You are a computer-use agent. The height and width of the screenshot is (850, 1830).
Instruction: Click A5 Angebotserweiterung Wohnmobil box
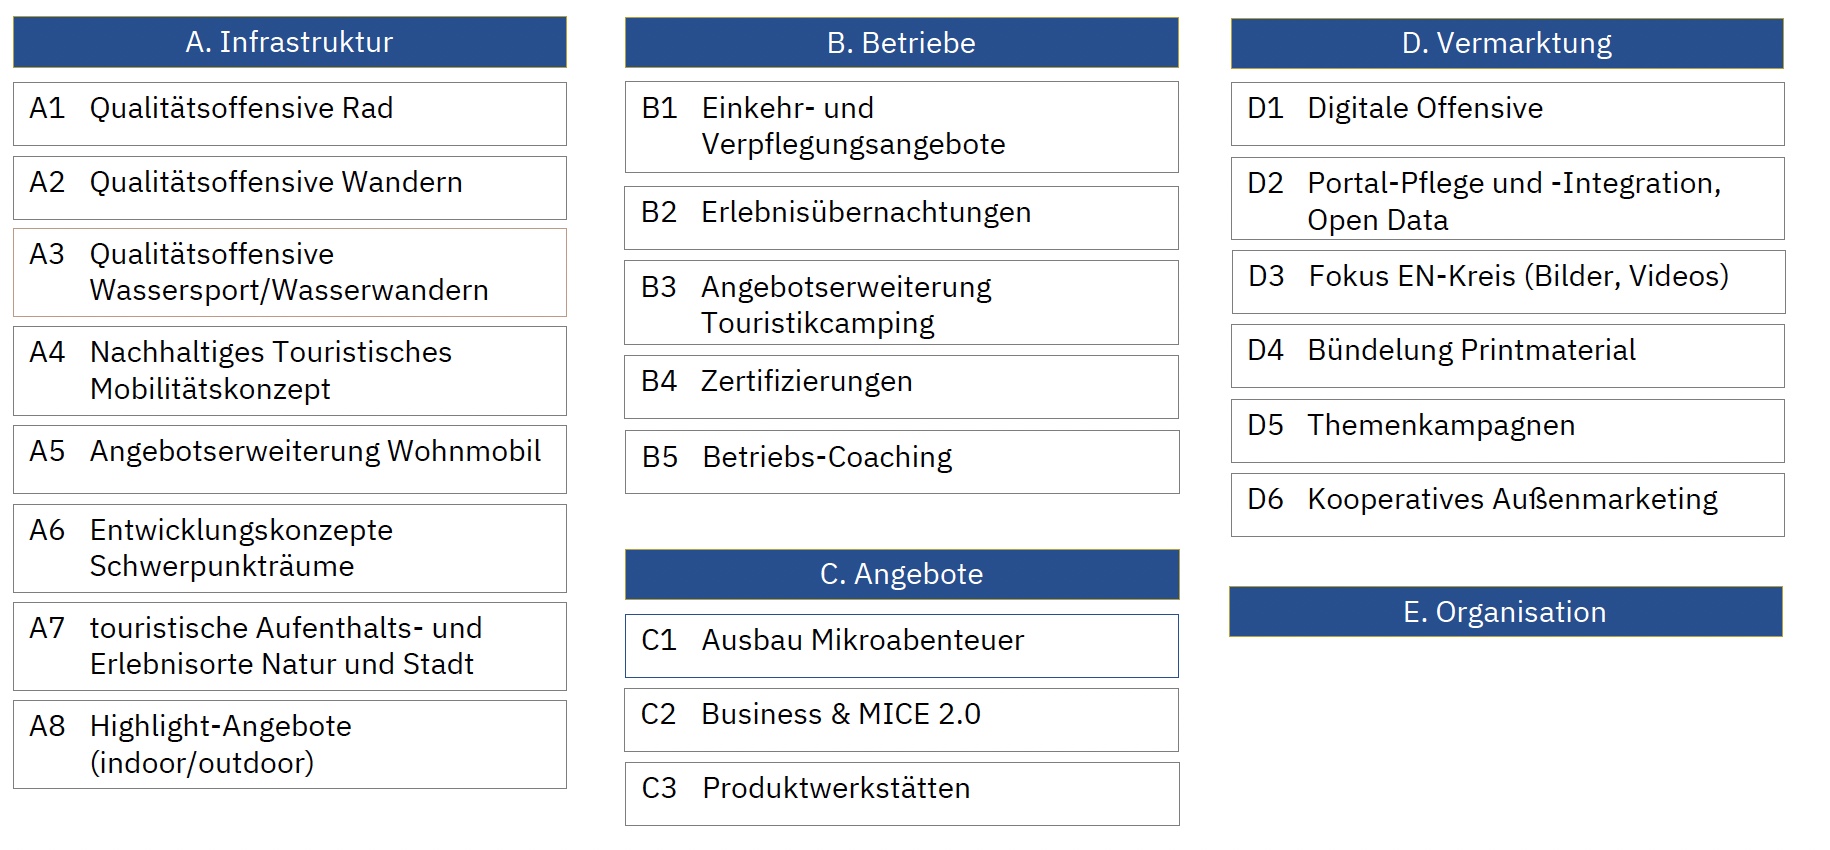point(290,459)
